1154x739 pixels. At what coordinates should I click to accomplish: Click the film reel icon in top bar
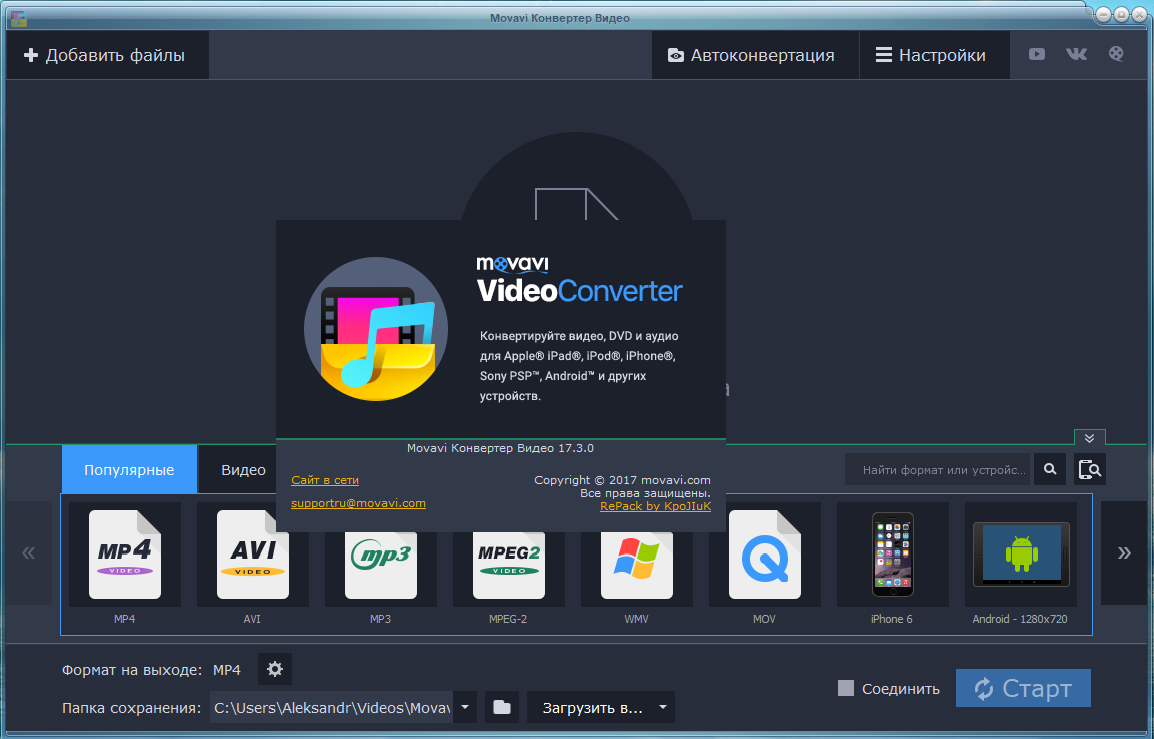1116,55
